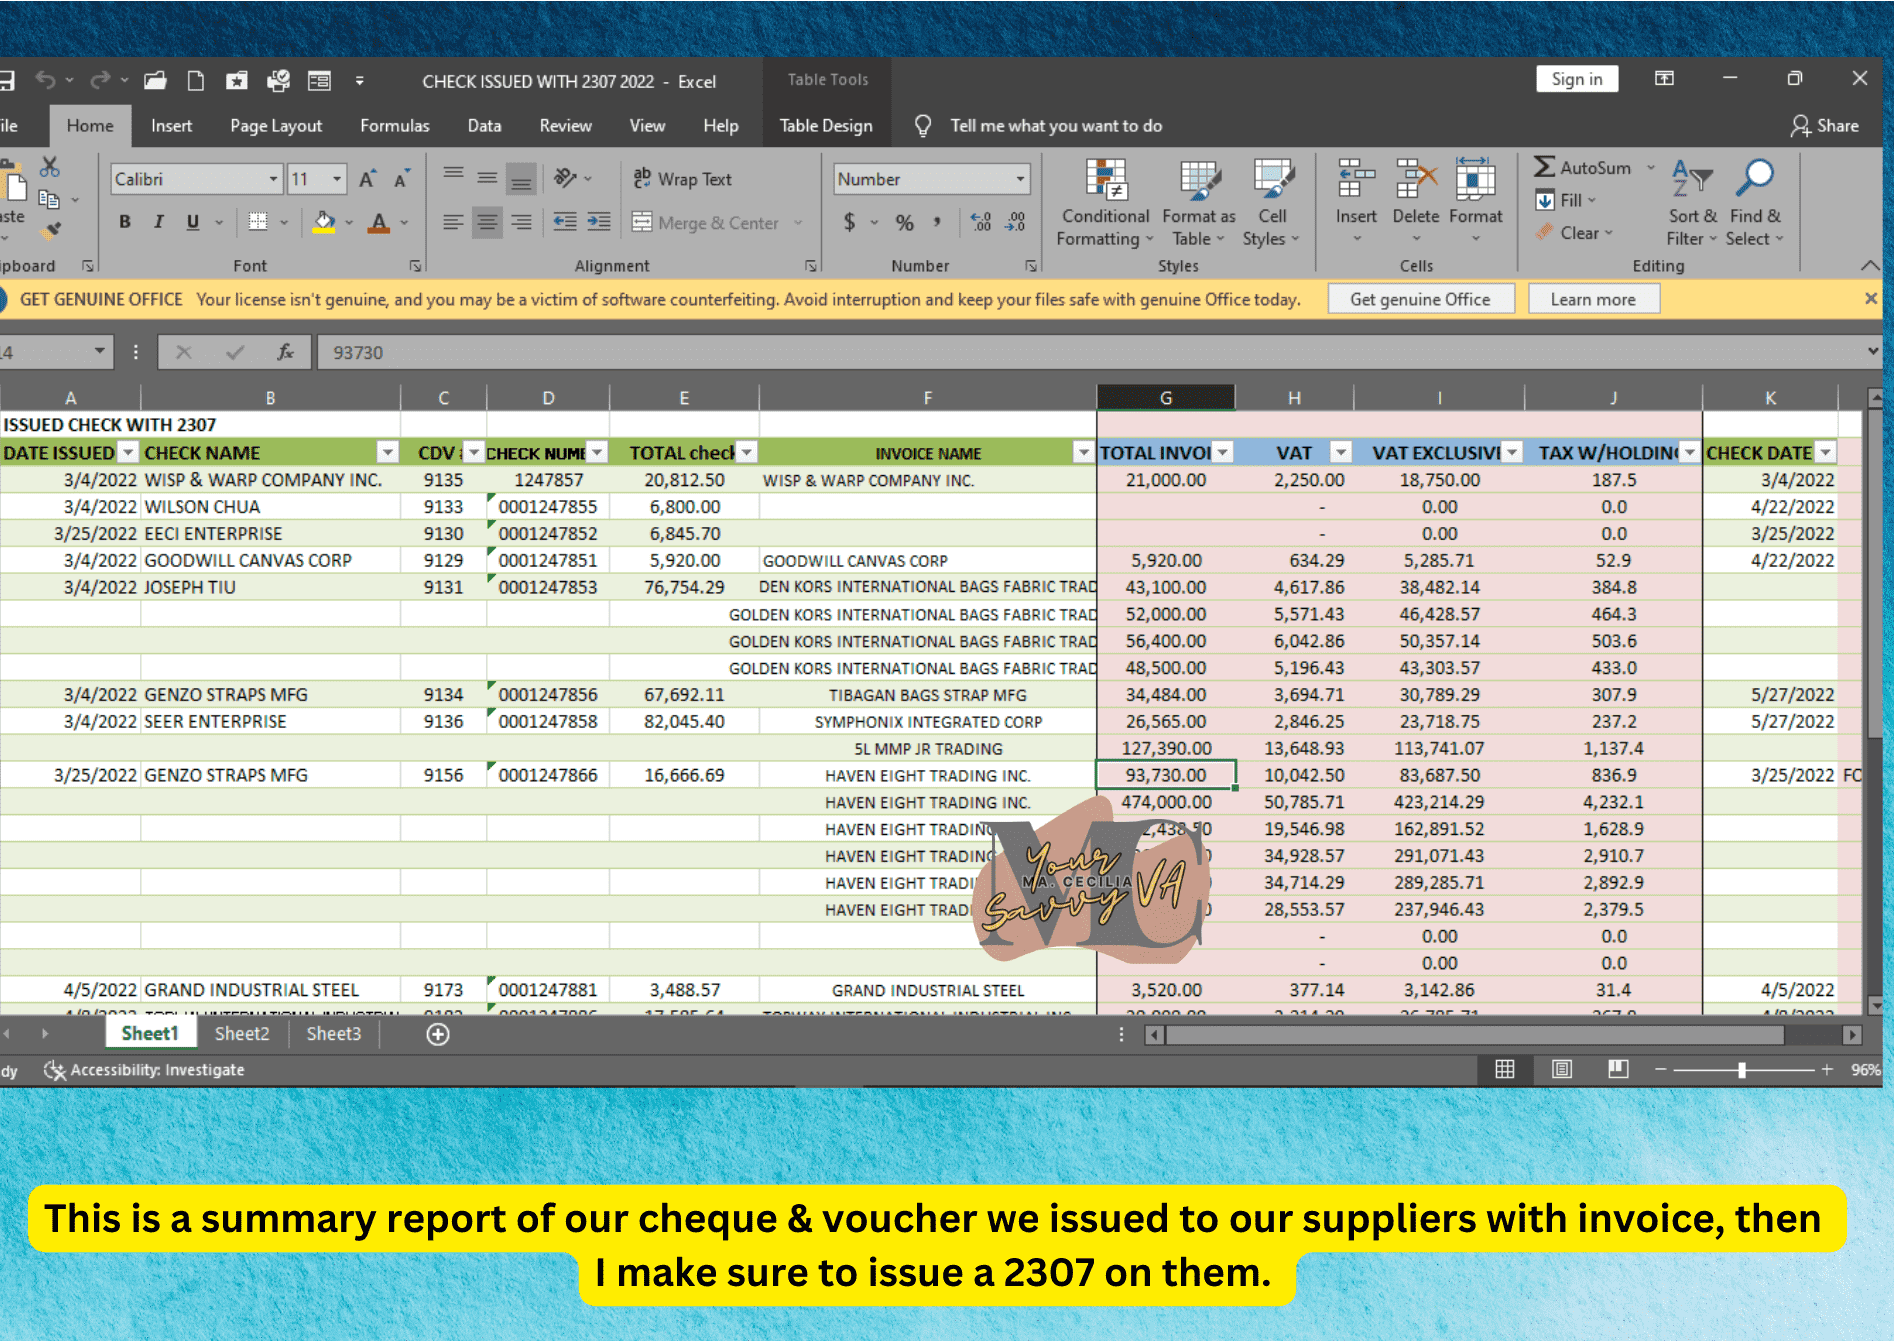Image resolution: width=1894 pixels, height=1341 pixels.
Task: Toggle Bold formatting
Action: 125,222
